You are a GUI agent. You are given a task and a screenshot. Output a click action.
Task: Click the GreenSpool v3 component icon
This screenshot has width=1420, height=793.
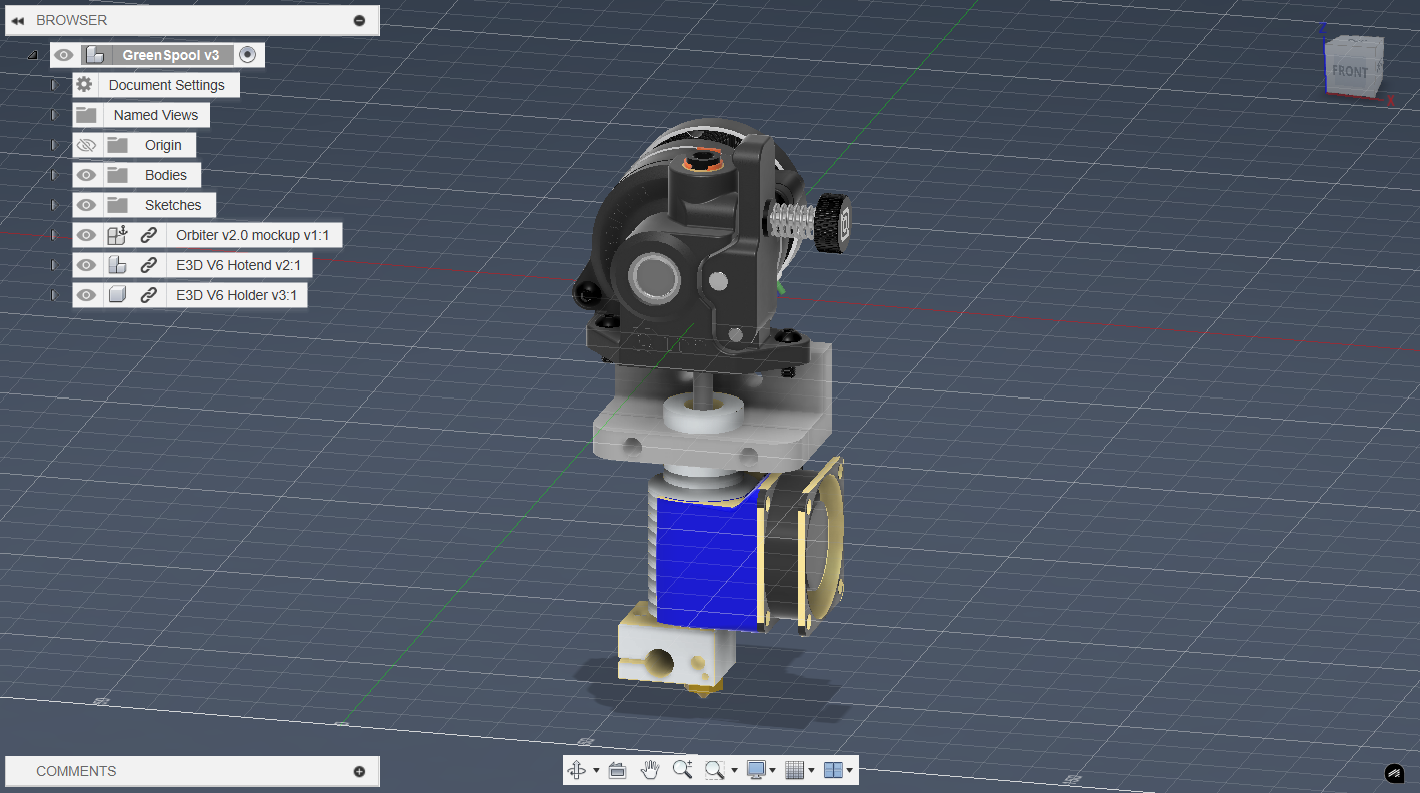pyautogui.click(x=95, y=55)
